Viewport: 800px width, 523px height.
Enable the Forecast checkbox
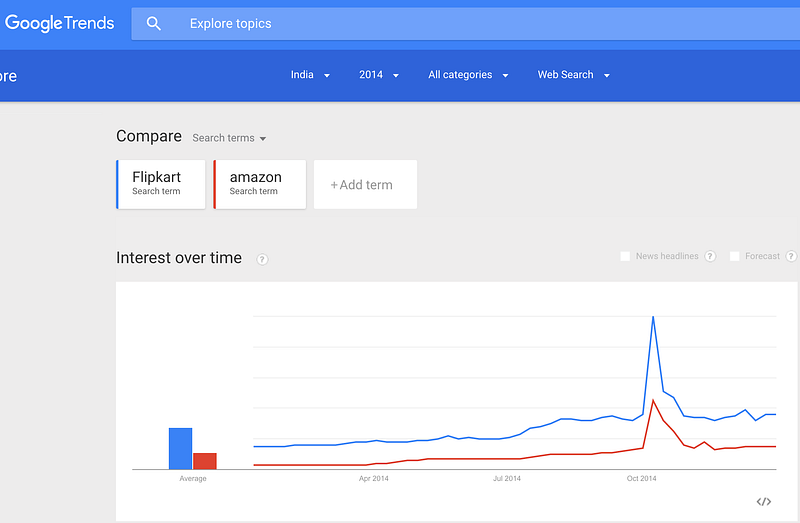pyautogui.click(x=734, y=256)
